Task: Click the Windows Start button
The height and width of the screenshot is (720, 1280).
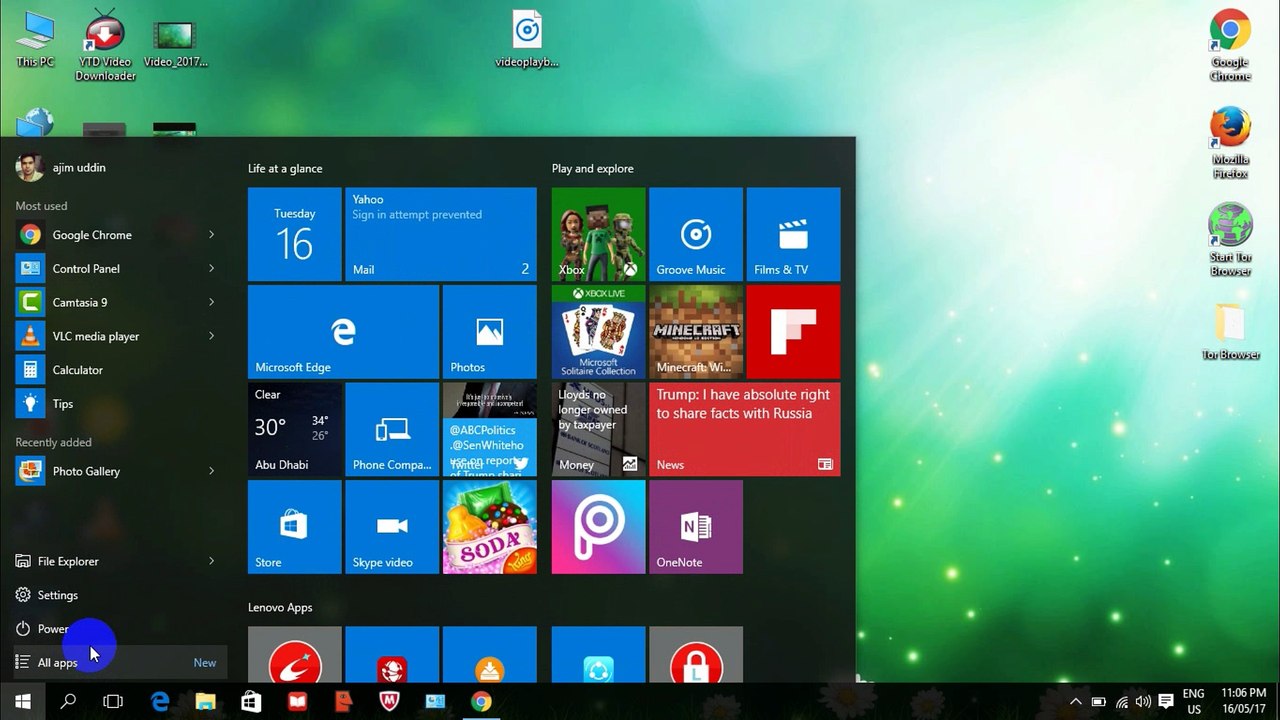Action: coord(22,701)
